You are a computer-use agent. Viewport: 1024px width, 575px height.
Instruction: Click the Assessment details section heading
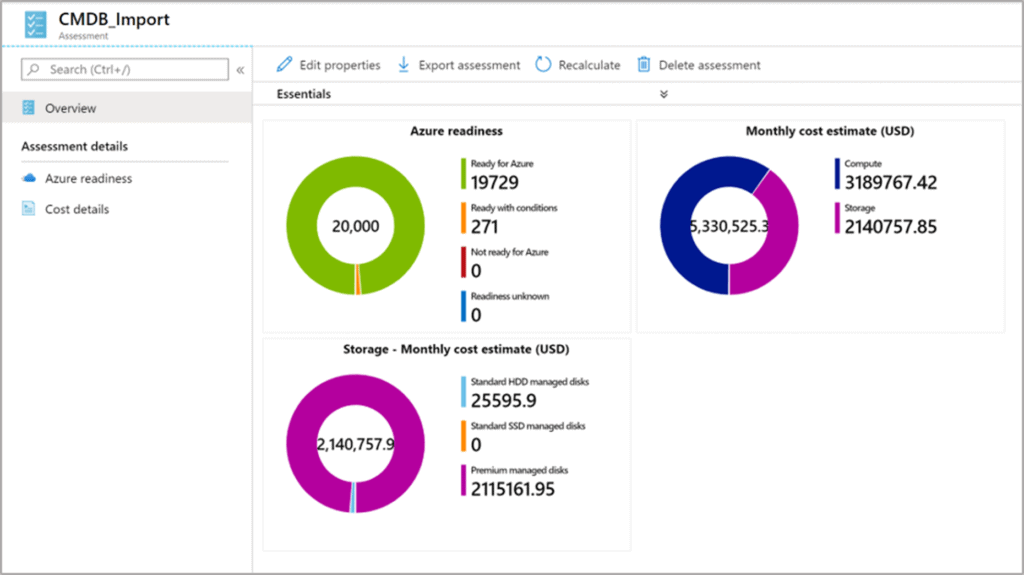[x=74, y=146]
